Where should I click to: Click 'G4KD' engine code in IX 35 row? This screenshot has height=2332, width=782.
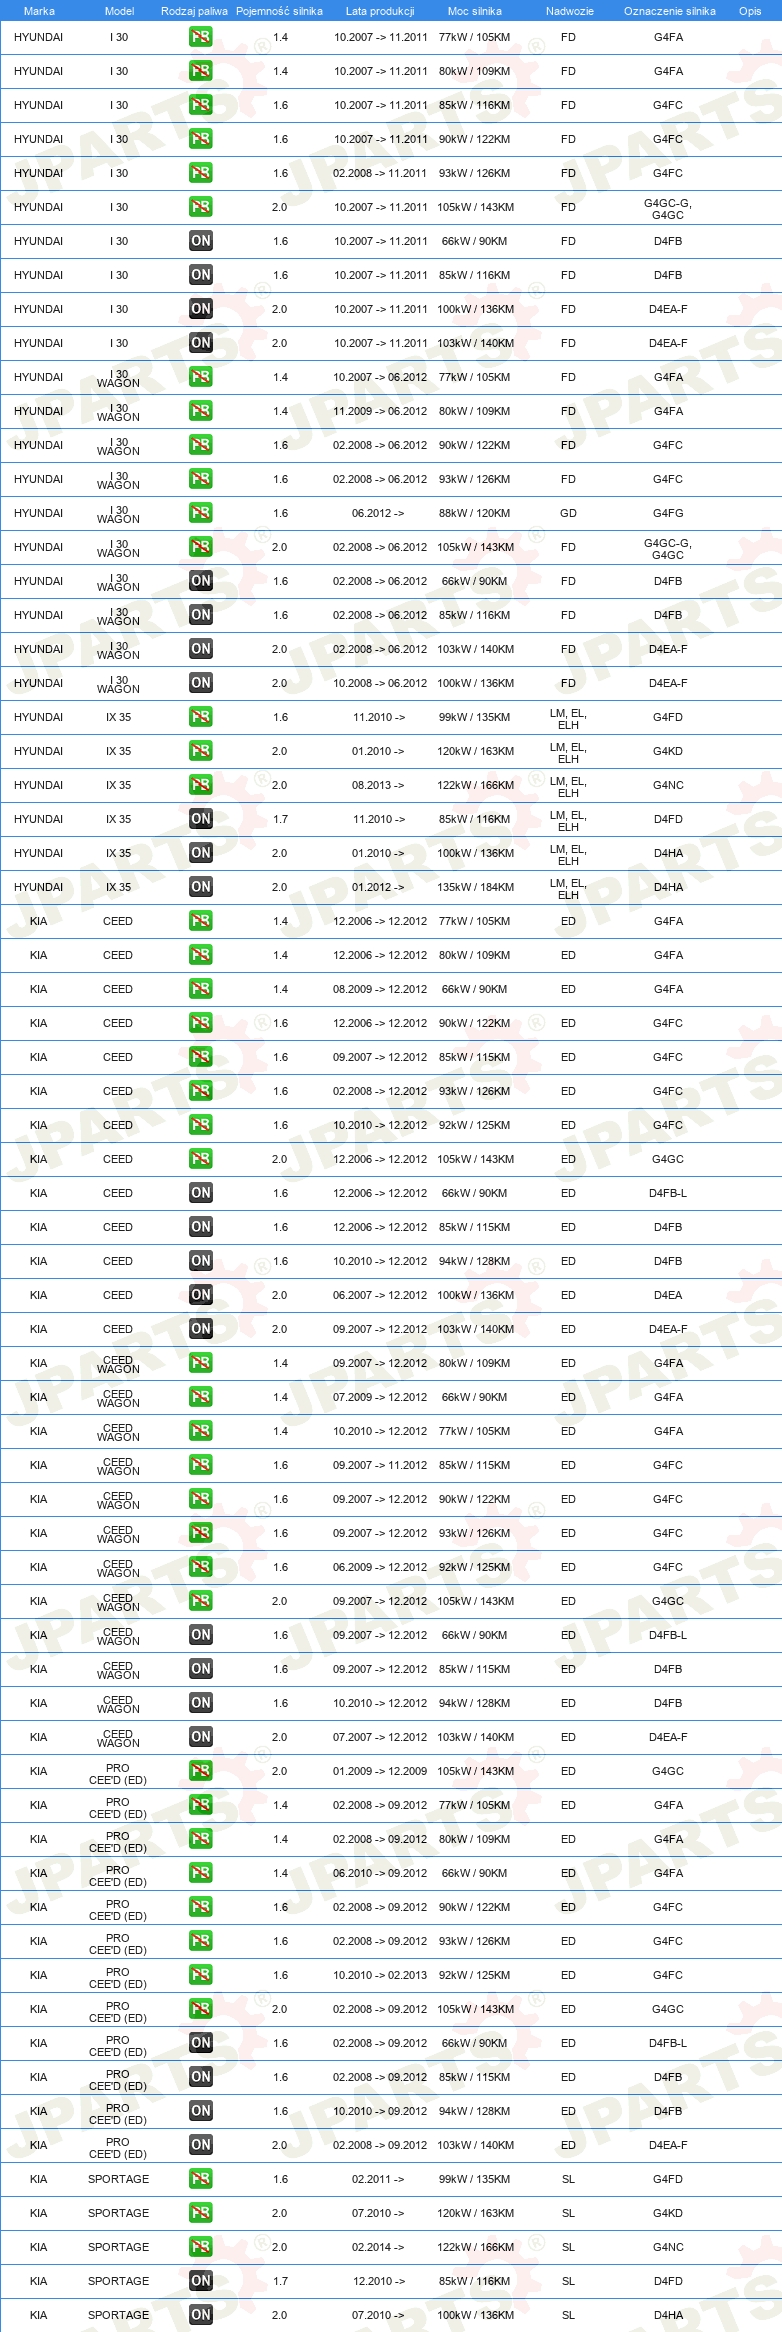(668, 751)
